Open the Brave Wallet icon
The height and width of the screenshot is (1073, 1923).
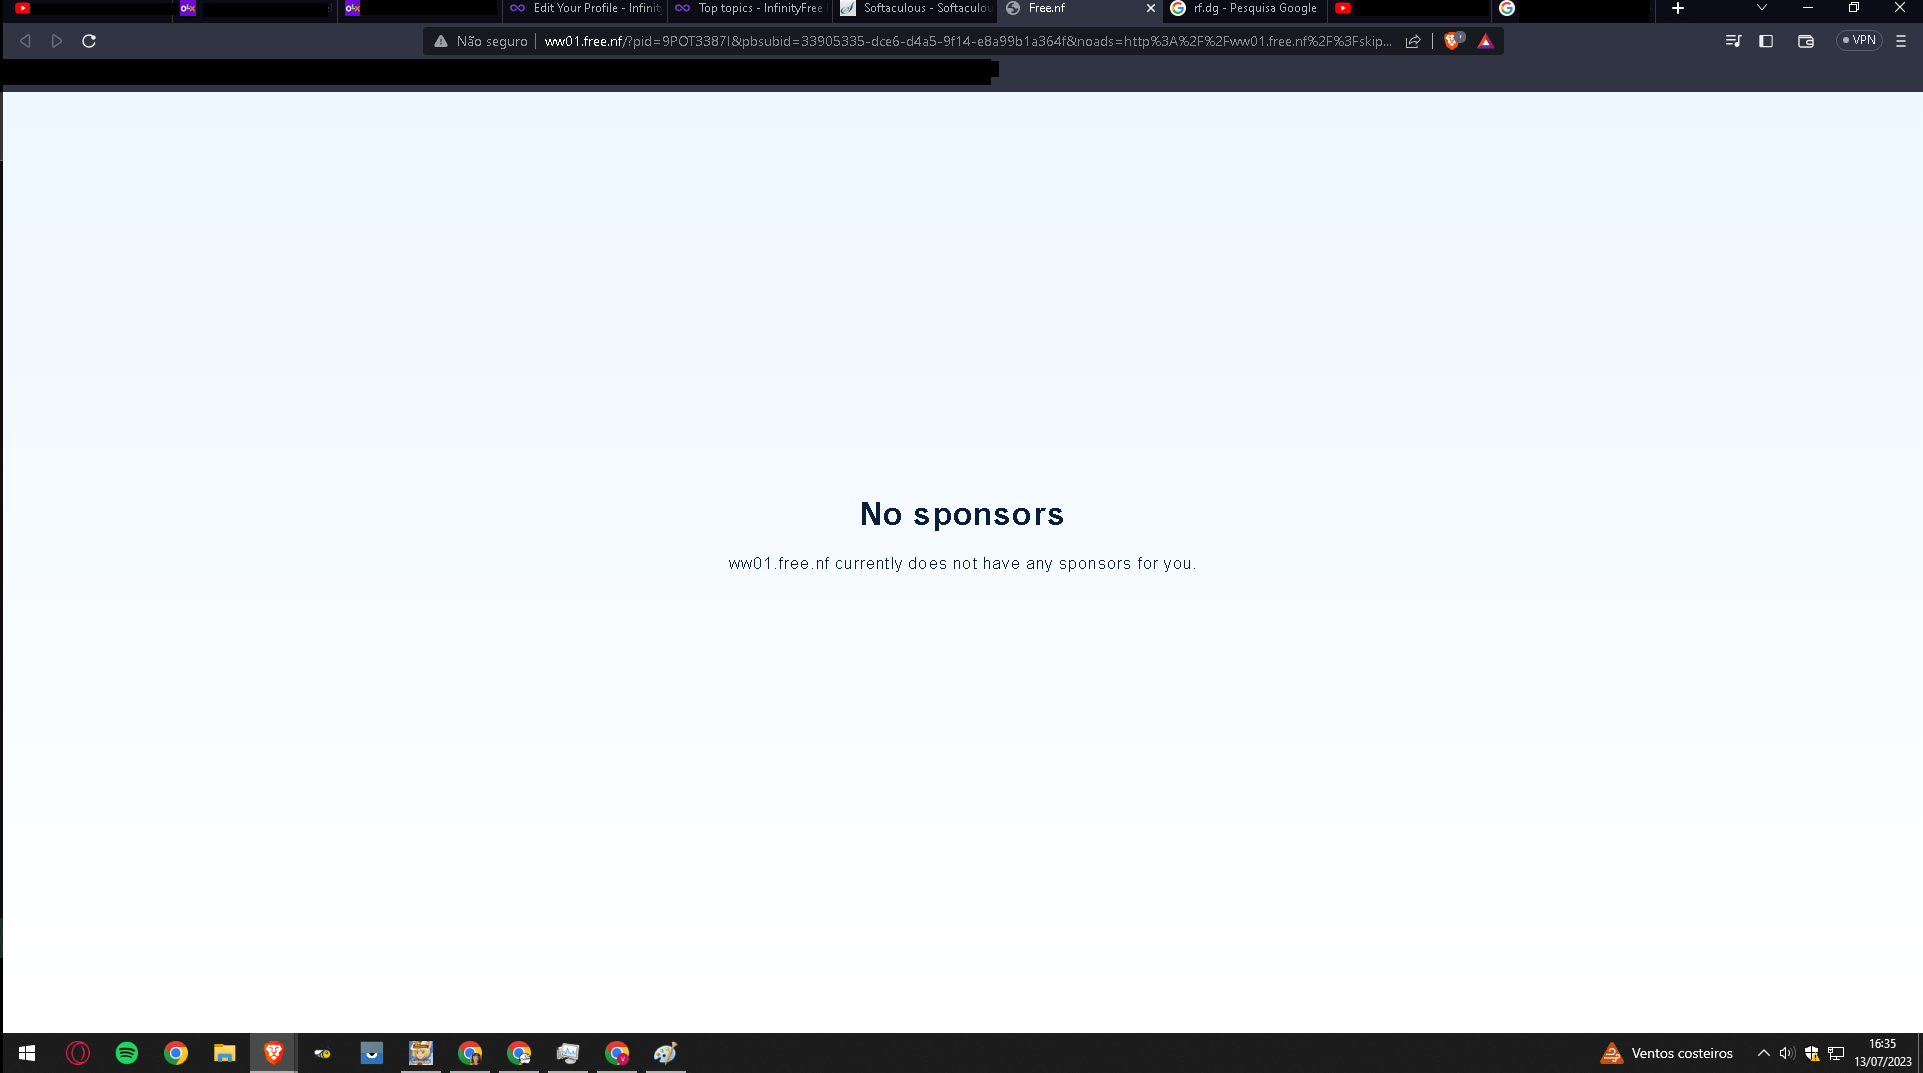(1805, 41)
